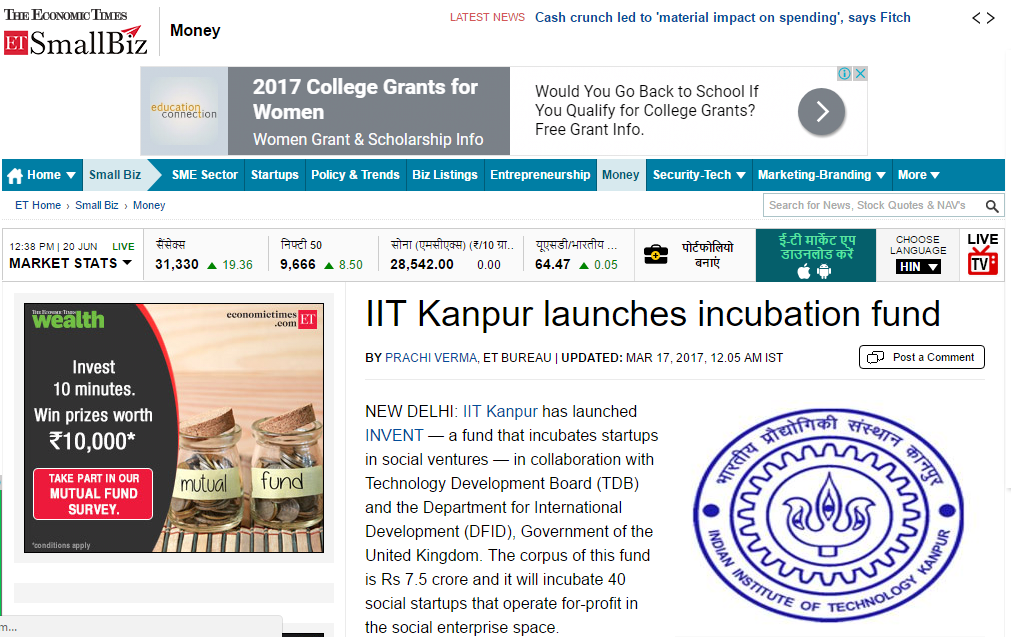Click the gold MCX price 28,542.00
1011x637 pixels.
pyautogui.click(x=422, y=264)
